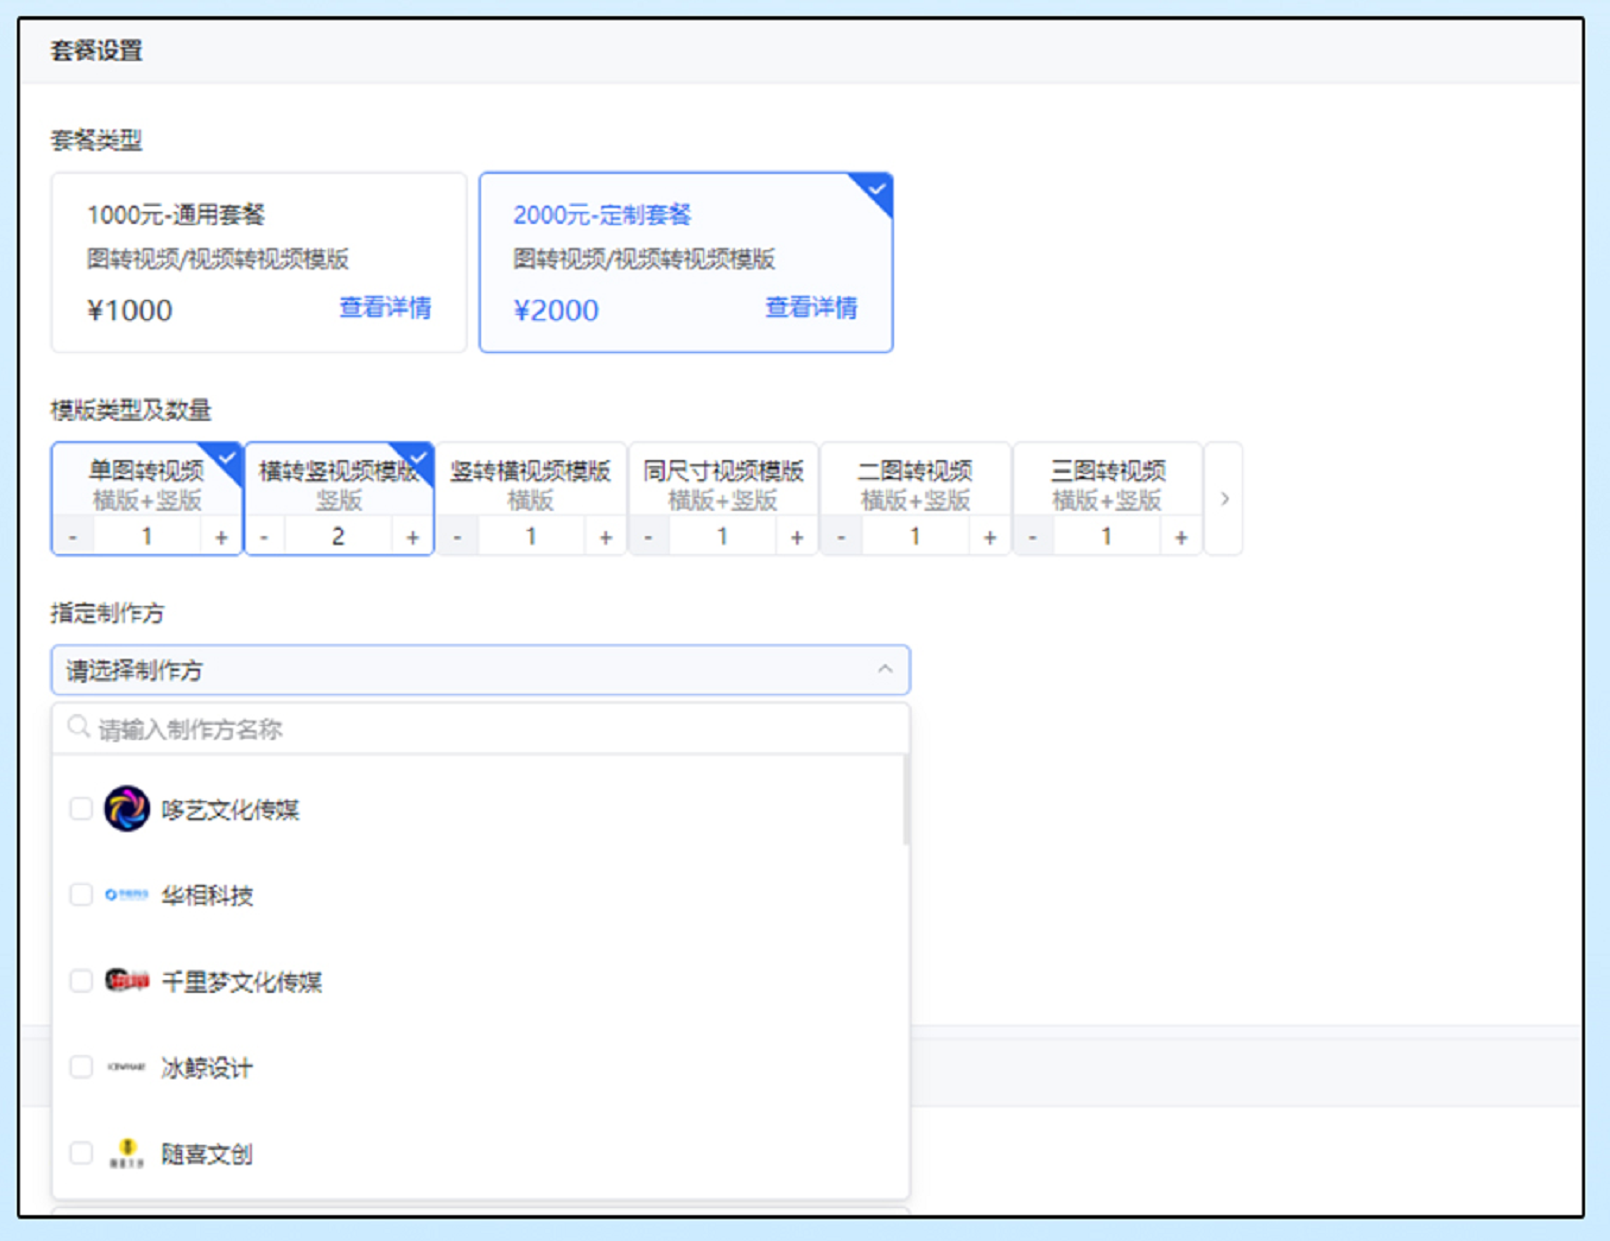Decrease quantity for 单图转视频
The height and width of the screenshot is (1241, 1610).
(73, 537)
